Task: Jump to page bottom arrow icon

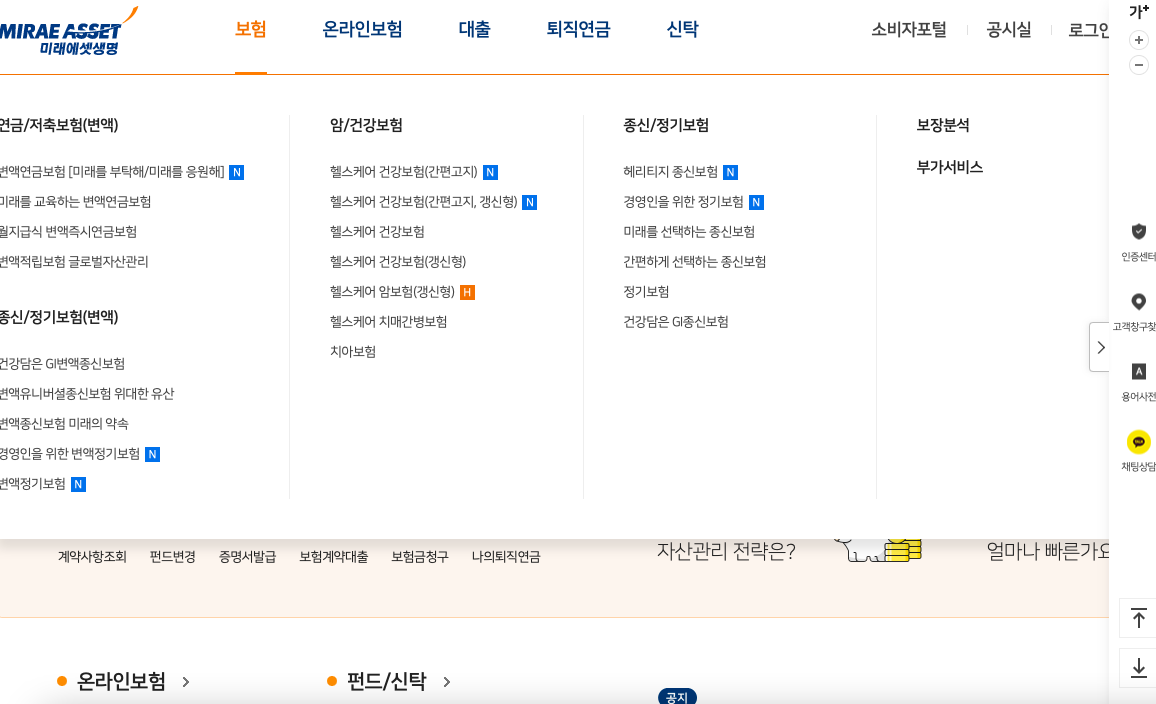Action: click(1138, 668)
